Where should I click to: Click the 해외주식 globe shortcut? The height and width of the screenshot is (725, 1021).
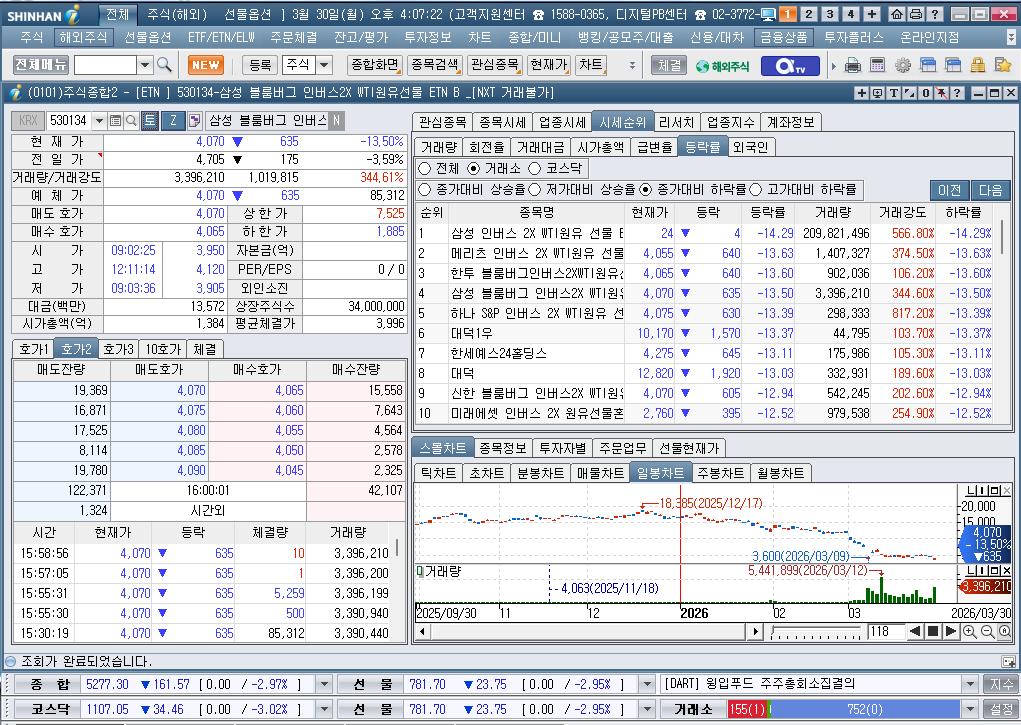coord(722,66)
